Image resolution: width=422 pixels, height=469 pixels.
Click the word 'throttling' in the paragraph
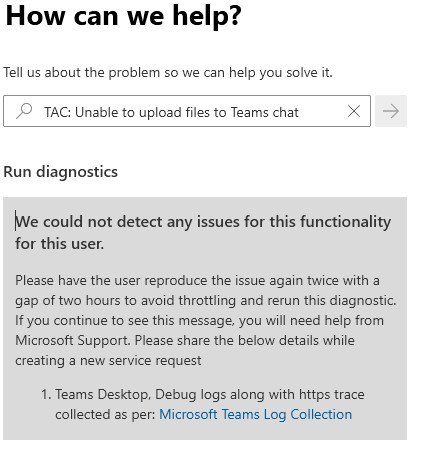pyautogui.click(x=207, y=300)
